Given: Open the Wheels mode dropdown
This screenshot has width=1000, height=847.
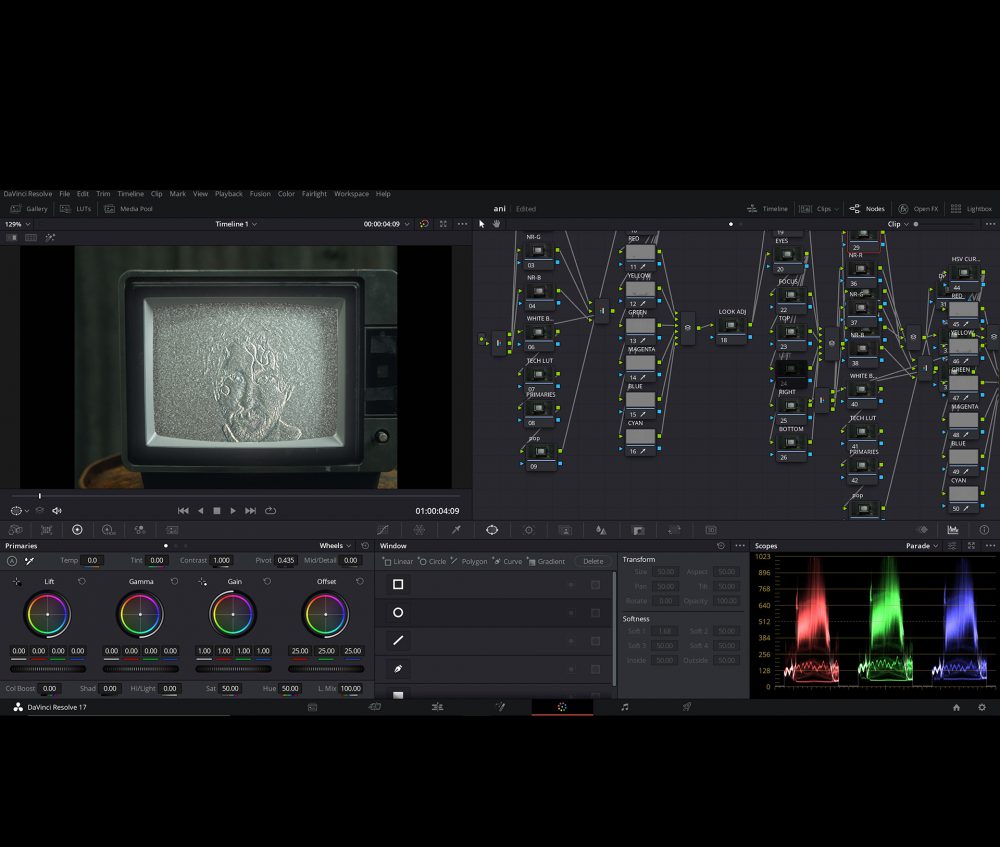Looking at the screenshot, I should [335, 546].
